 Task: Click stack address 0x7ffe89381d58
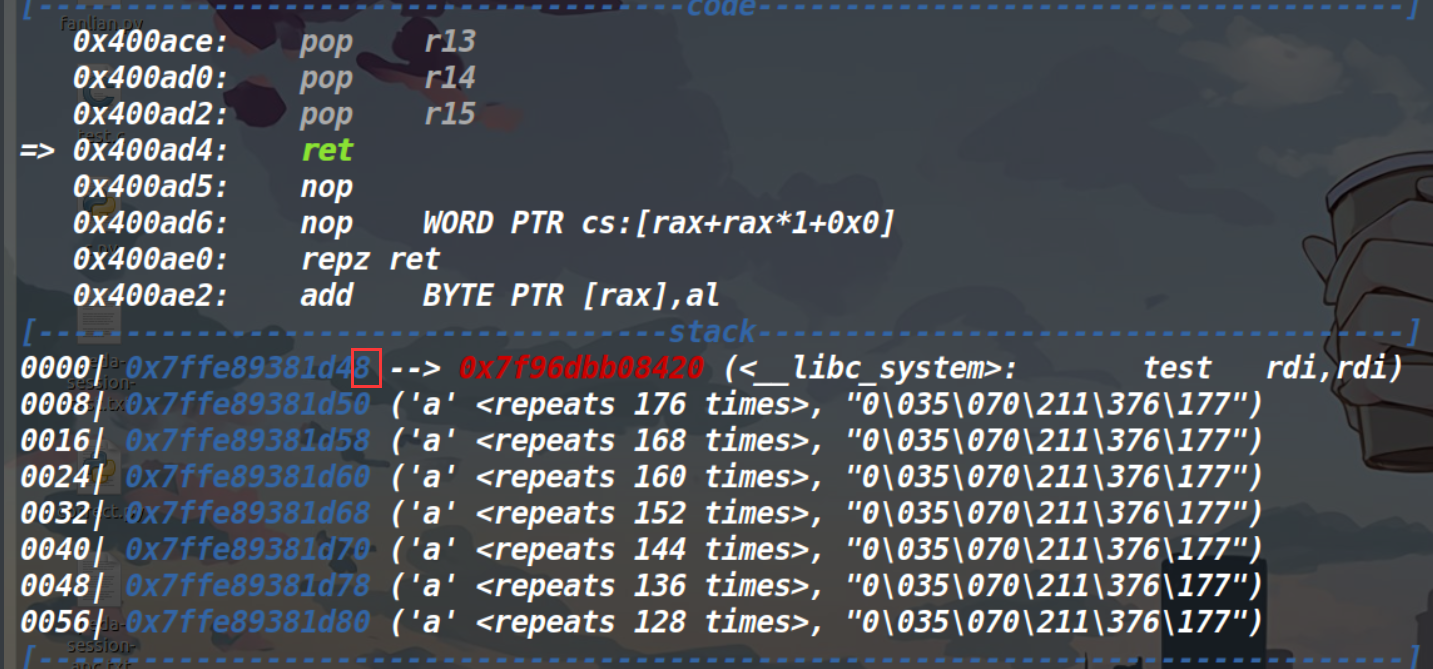(x=247, y=441)
